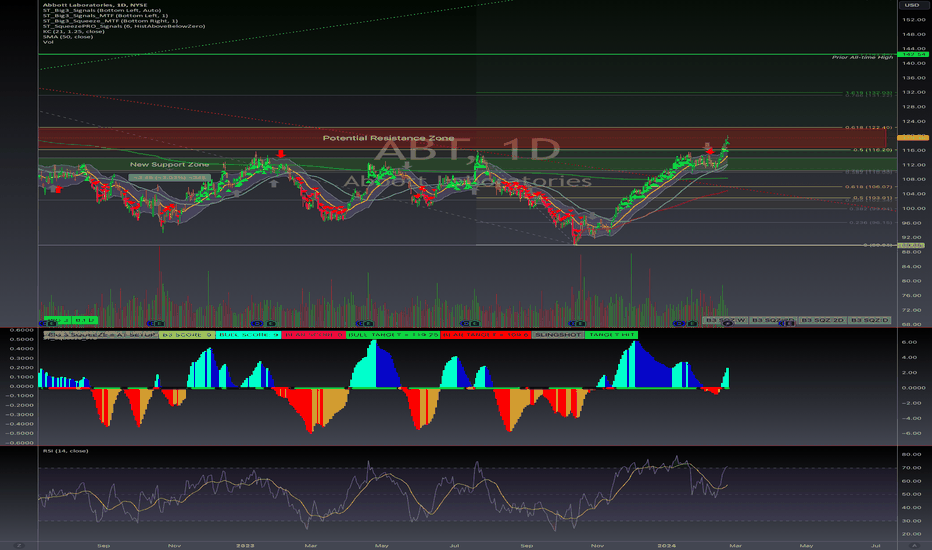Click the KC (21, 1.25, close) indicator legend
The width and height of the screenshot is (932, 550).
(73, 32)
